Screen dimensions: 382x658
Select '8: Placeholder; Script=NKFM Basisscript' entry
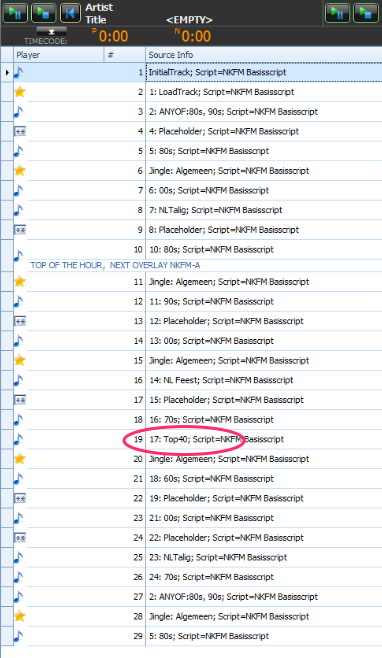(x=224, y=230)
